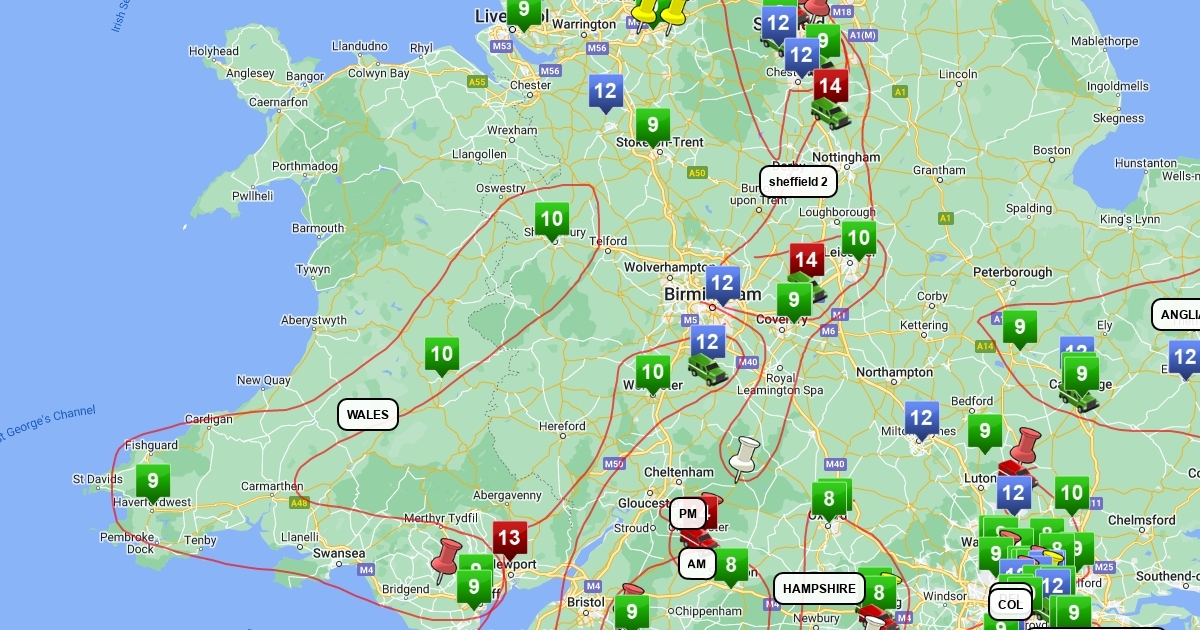
Task: Select green 10 marker near Leicester
Action: [858, 240]
